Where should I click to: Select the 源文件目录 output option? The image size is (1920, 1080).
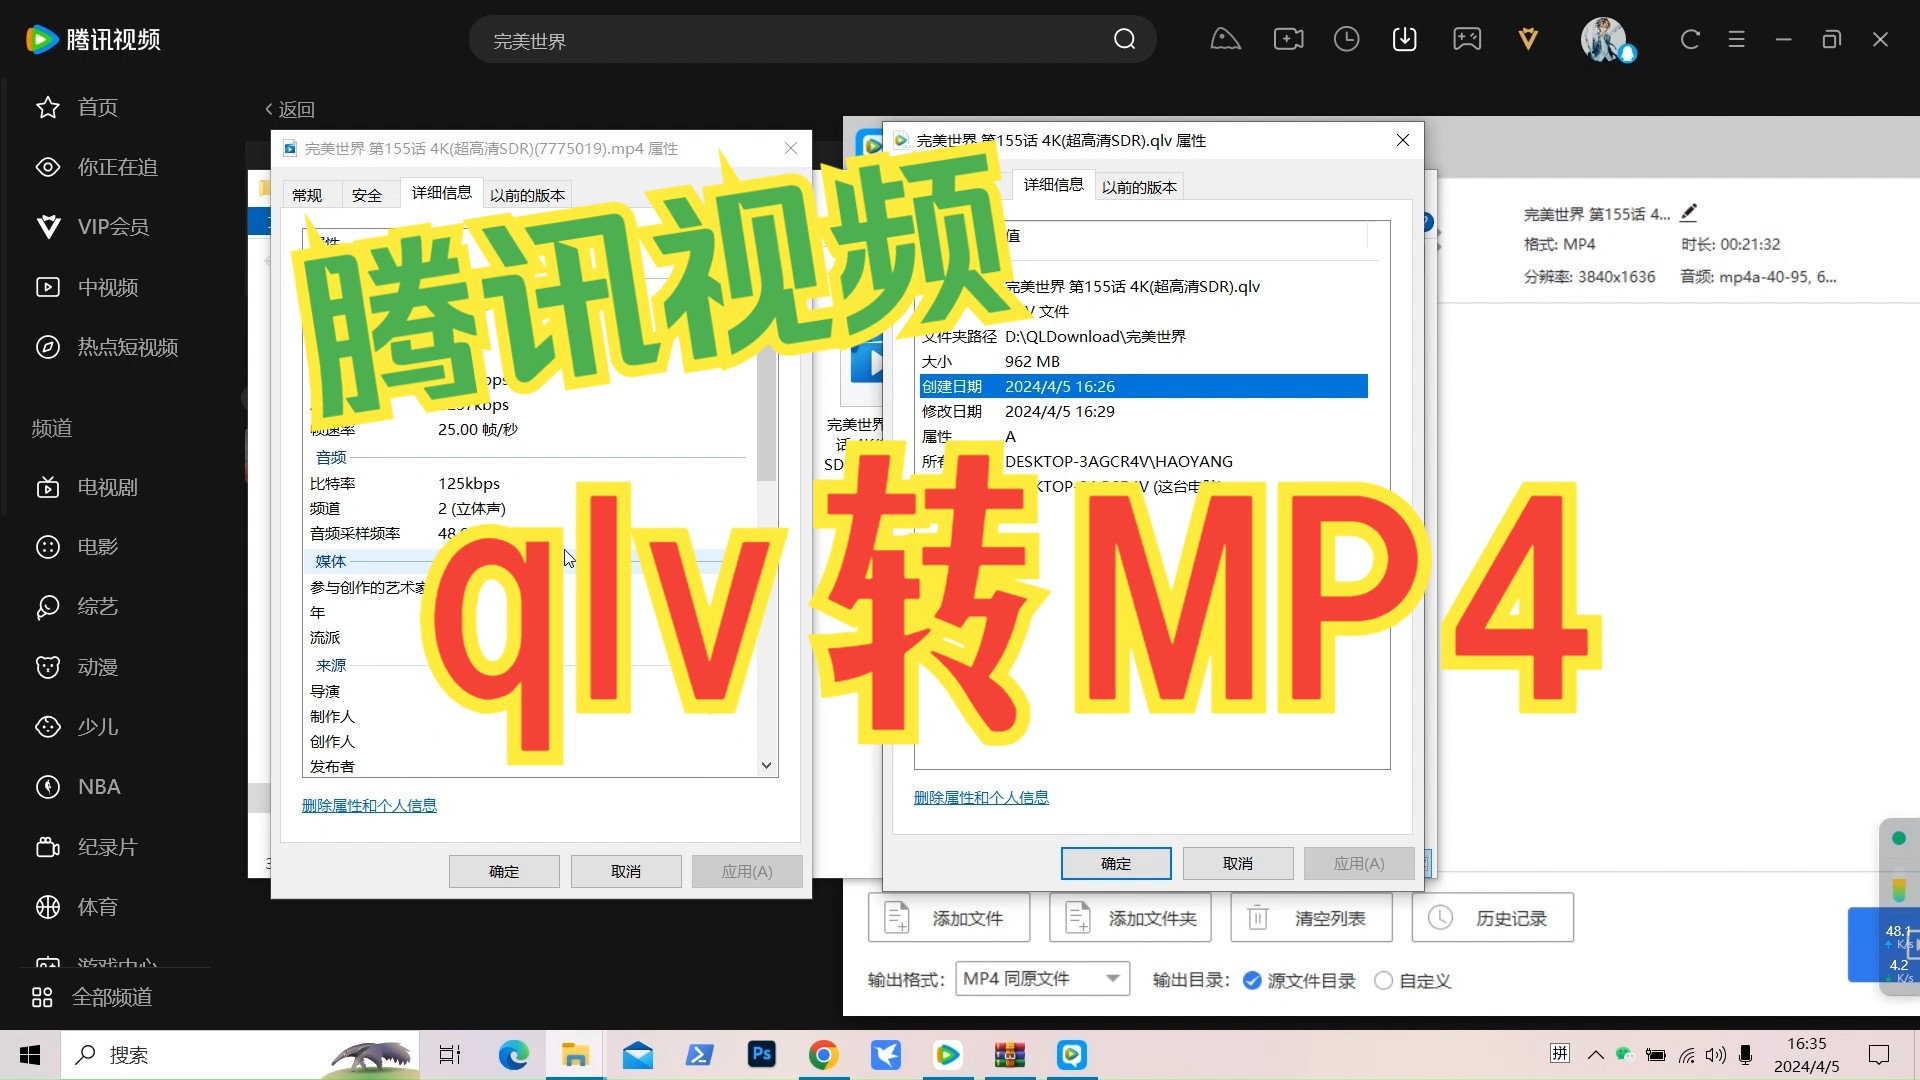coord(1250,981)
